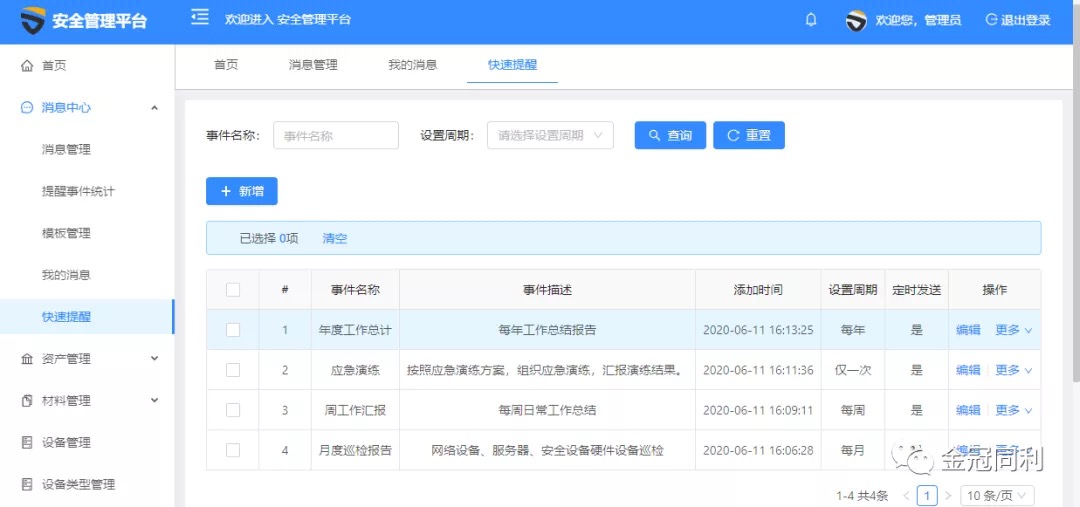This screenshot has width=1080, height=507.
Task: Open the 10 条/页 page size dropdown
Action: pyautogui.click(x=997, y=495)
